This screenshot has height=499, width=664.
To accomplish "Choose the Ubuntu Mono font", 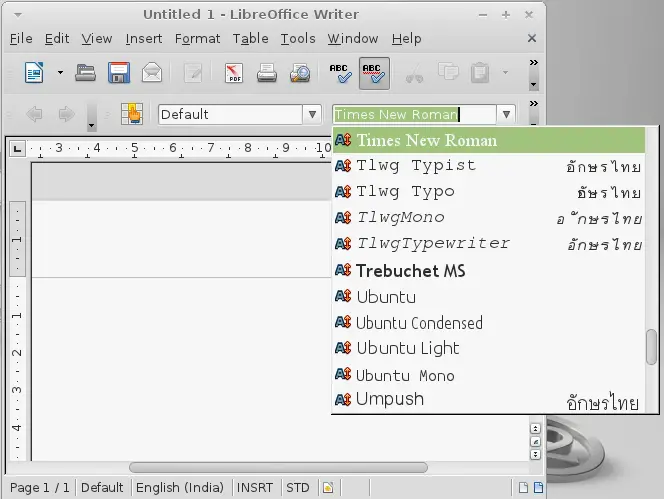I will 489,374.
